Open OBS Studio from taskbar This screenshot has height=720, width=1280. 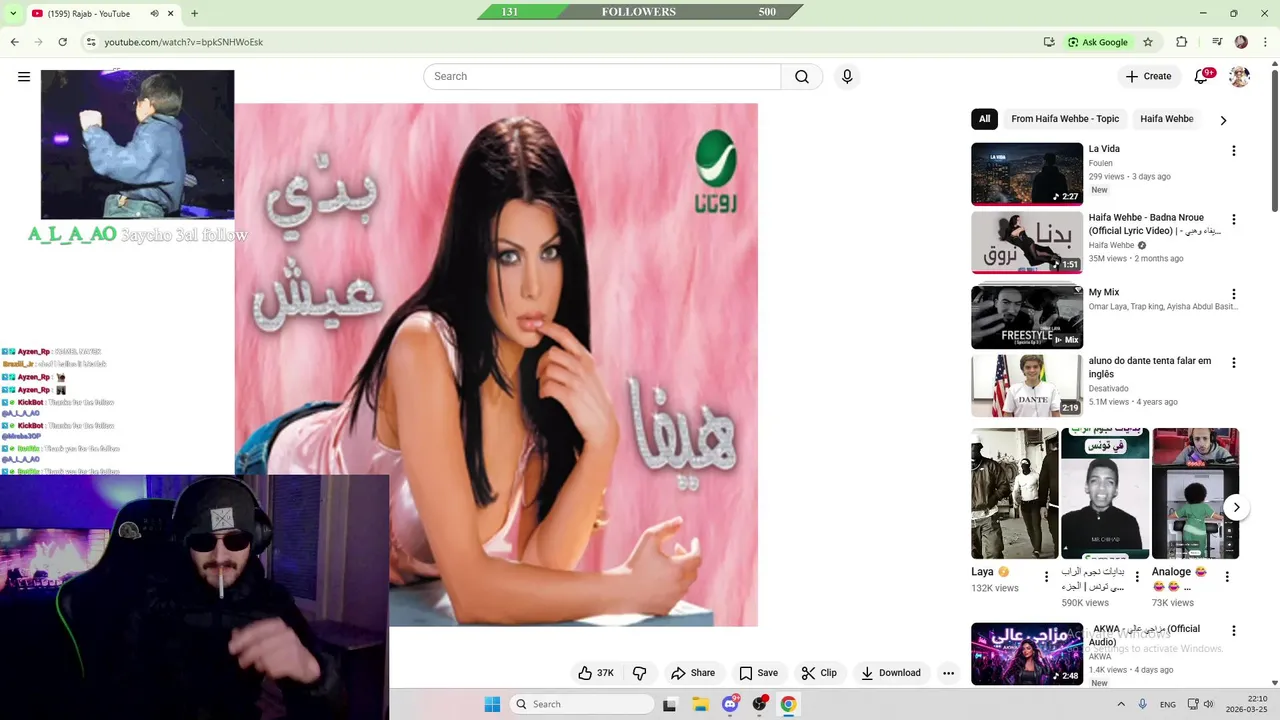(760, 704)
